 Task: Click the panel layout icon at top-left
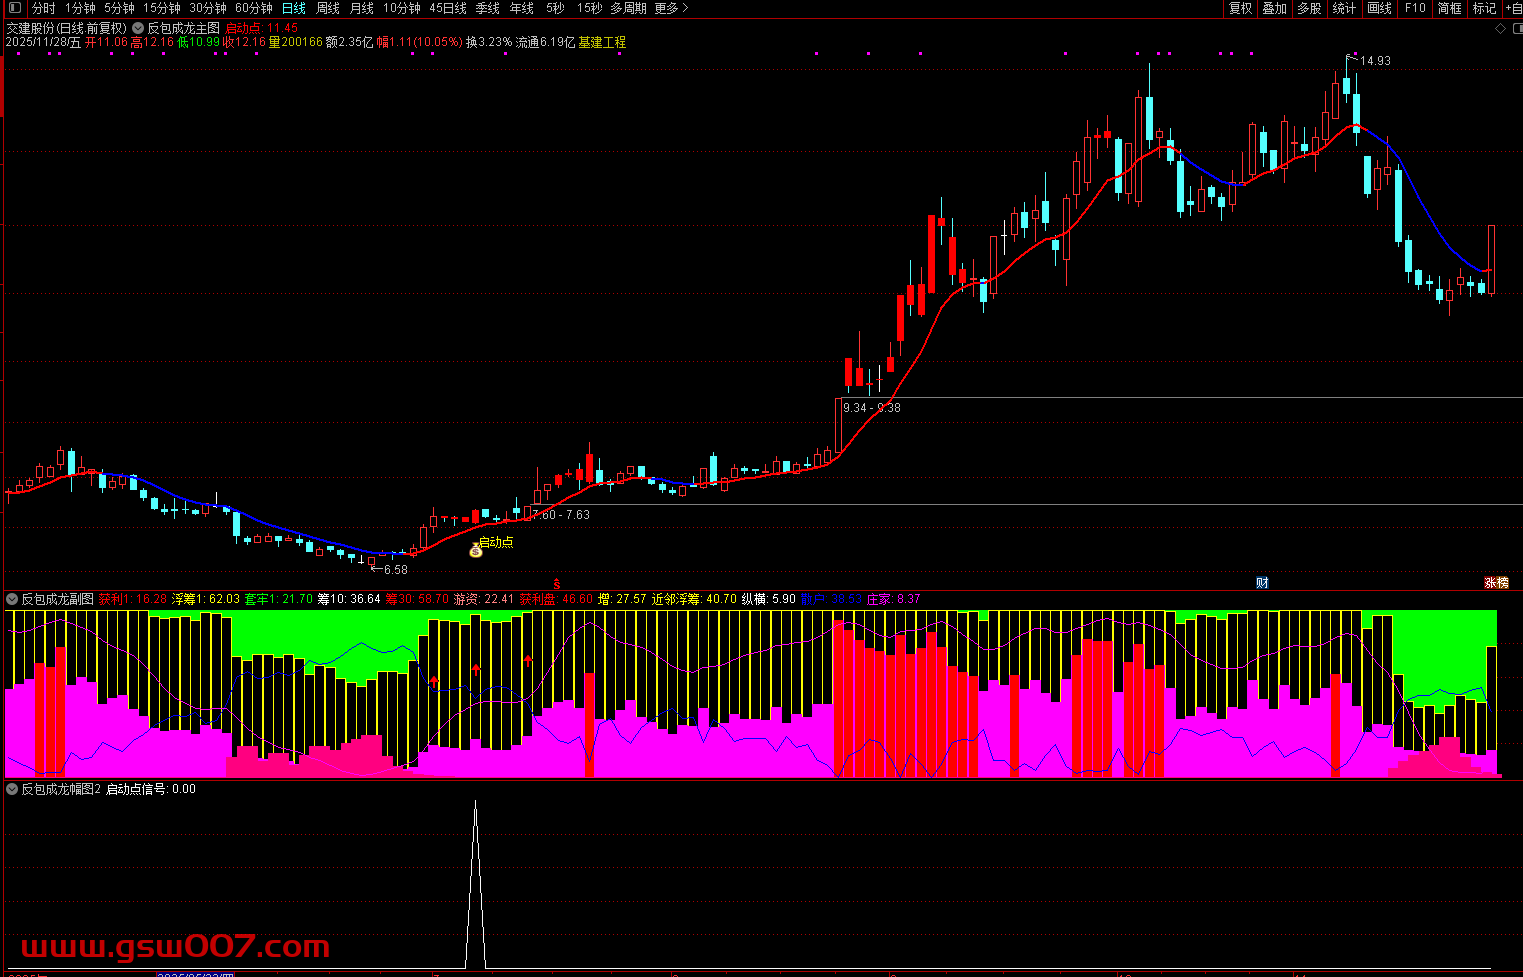tap(14, 8)
